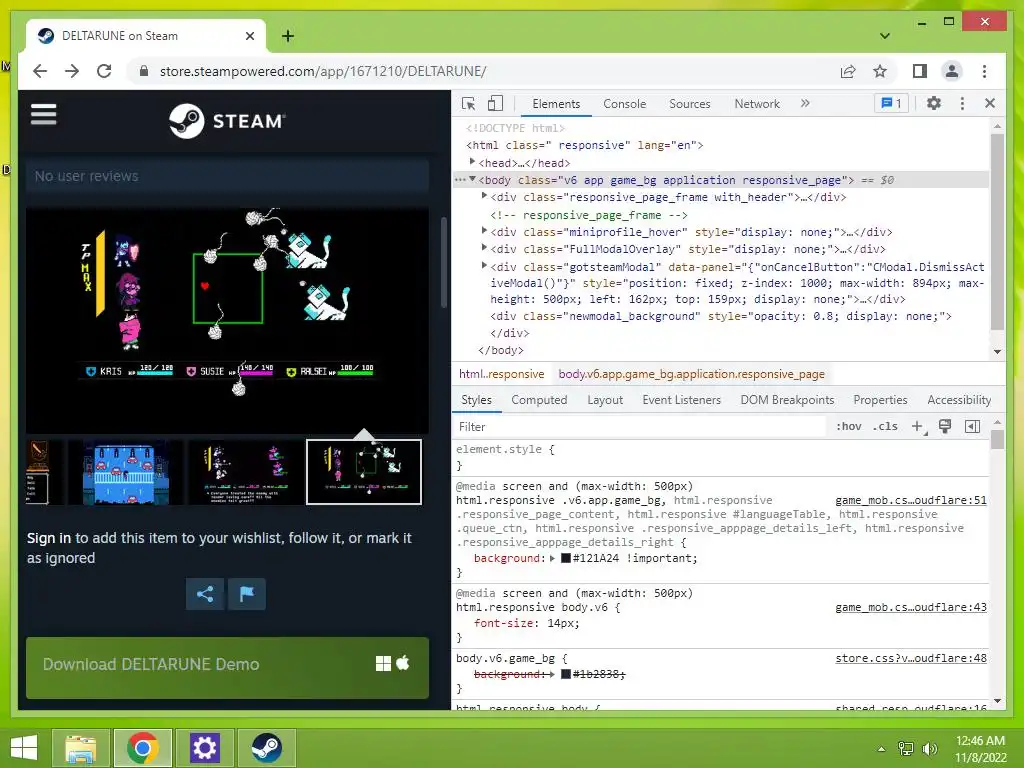Click the share icon button
1024x768 pixels.
coord(205,594)
